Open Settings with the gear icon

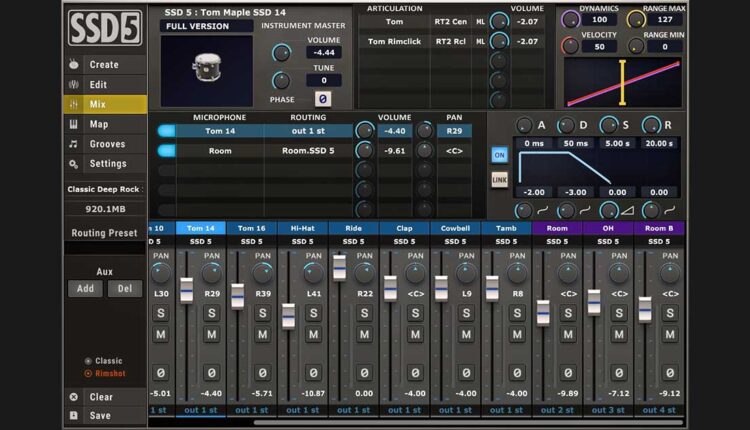point(107,164)
